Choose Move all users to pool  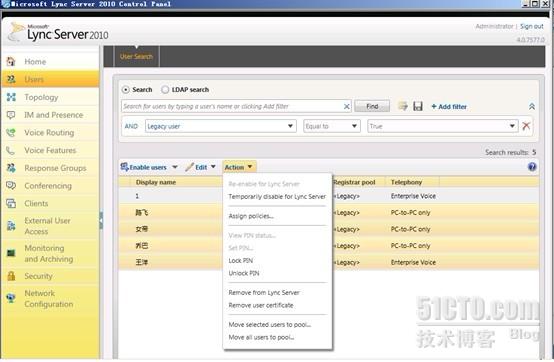click(x=261, y=337)
